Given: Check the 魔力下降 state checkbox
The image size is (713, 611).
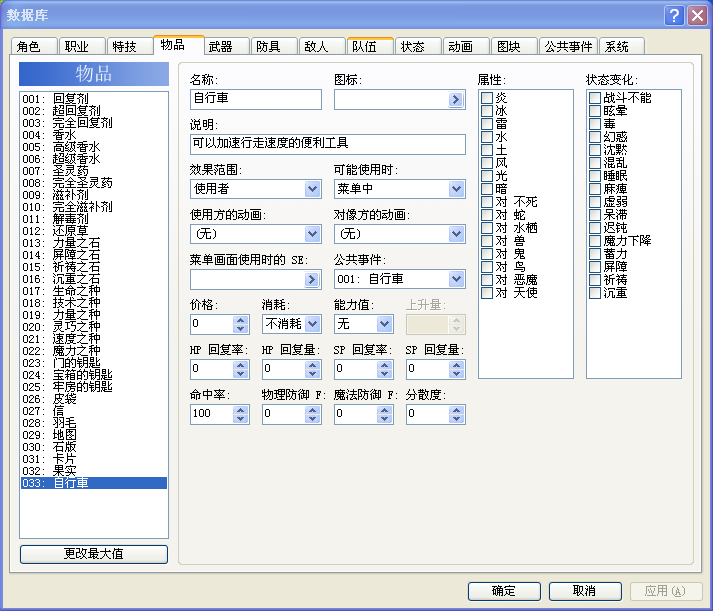Looking at the screenshot, I should click(x=595, y=240).
